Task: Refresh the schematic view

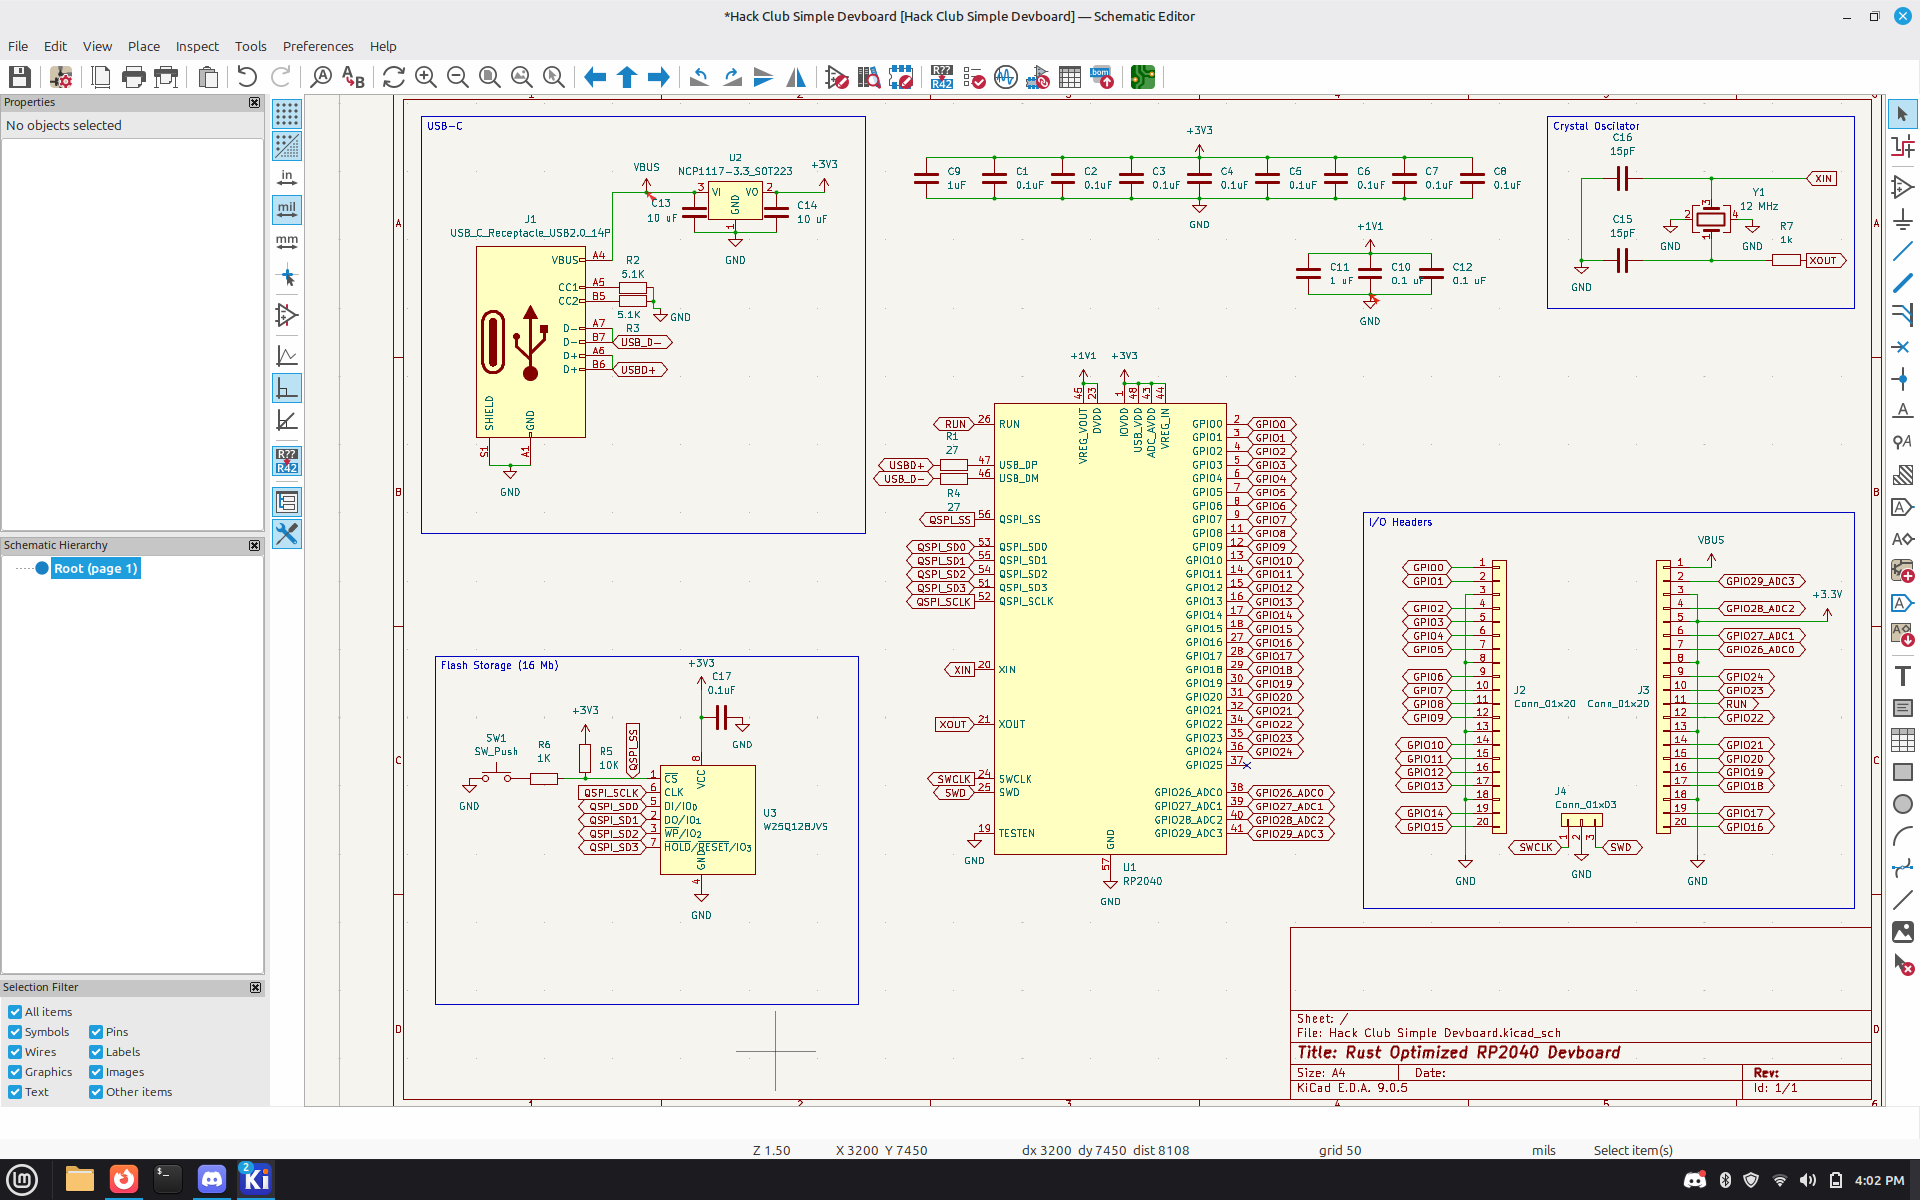Action: tap(394, 77)
